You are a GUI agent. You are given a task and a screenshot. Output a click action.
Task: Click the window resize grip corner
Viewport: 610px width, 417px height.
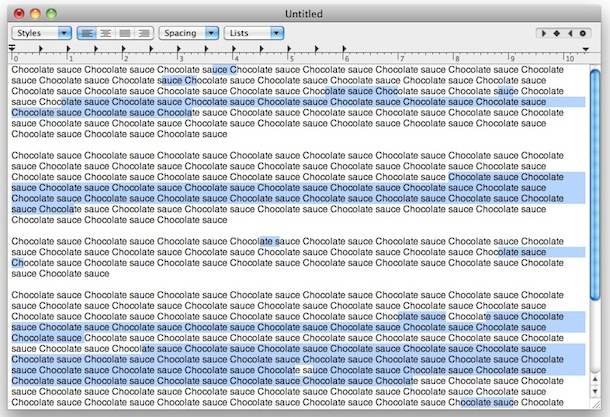(x=596, y=404)
